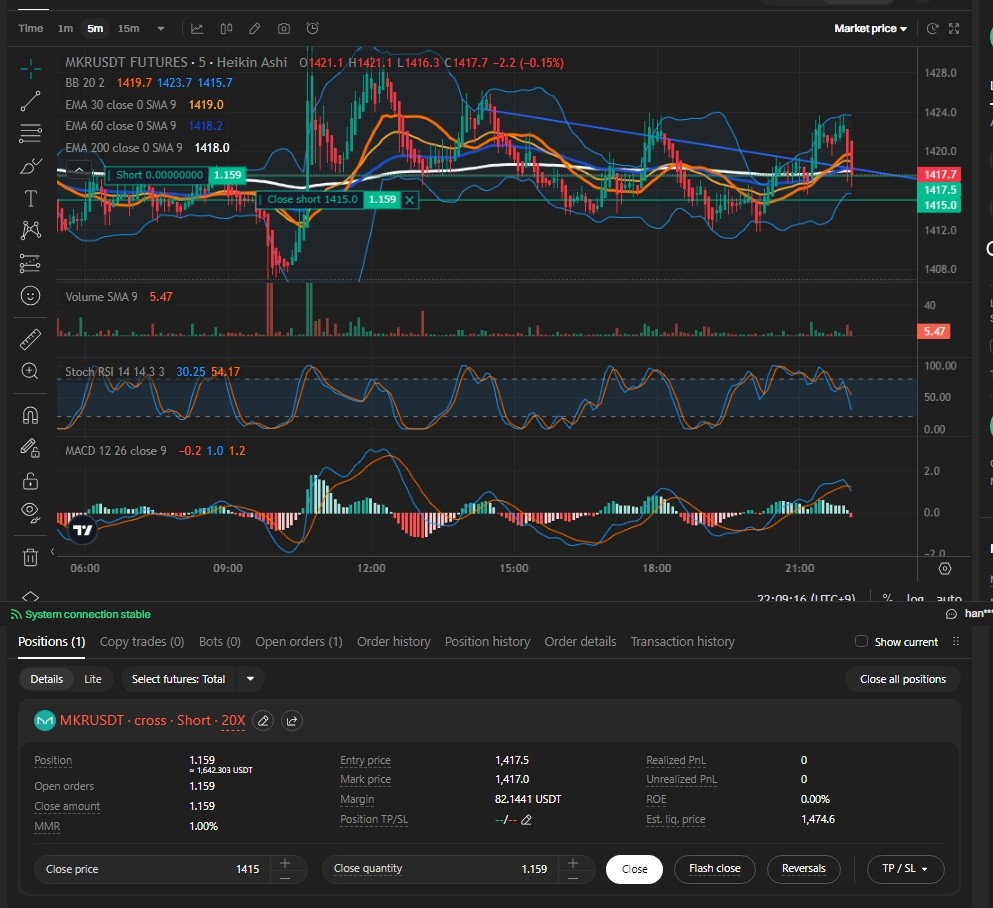Collapse the indicator legend chevron
The image size is (993, 908).
coord(79,170)
